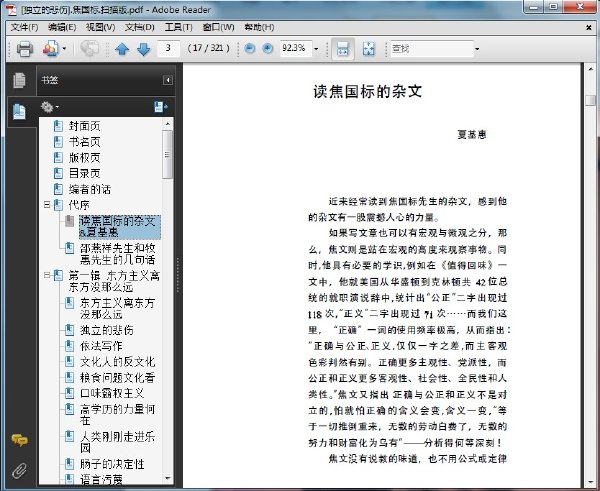This screenshot has width=600, height=491.
Task: Click the document vertical scrollbar thumb
Action: coord(591,100)
